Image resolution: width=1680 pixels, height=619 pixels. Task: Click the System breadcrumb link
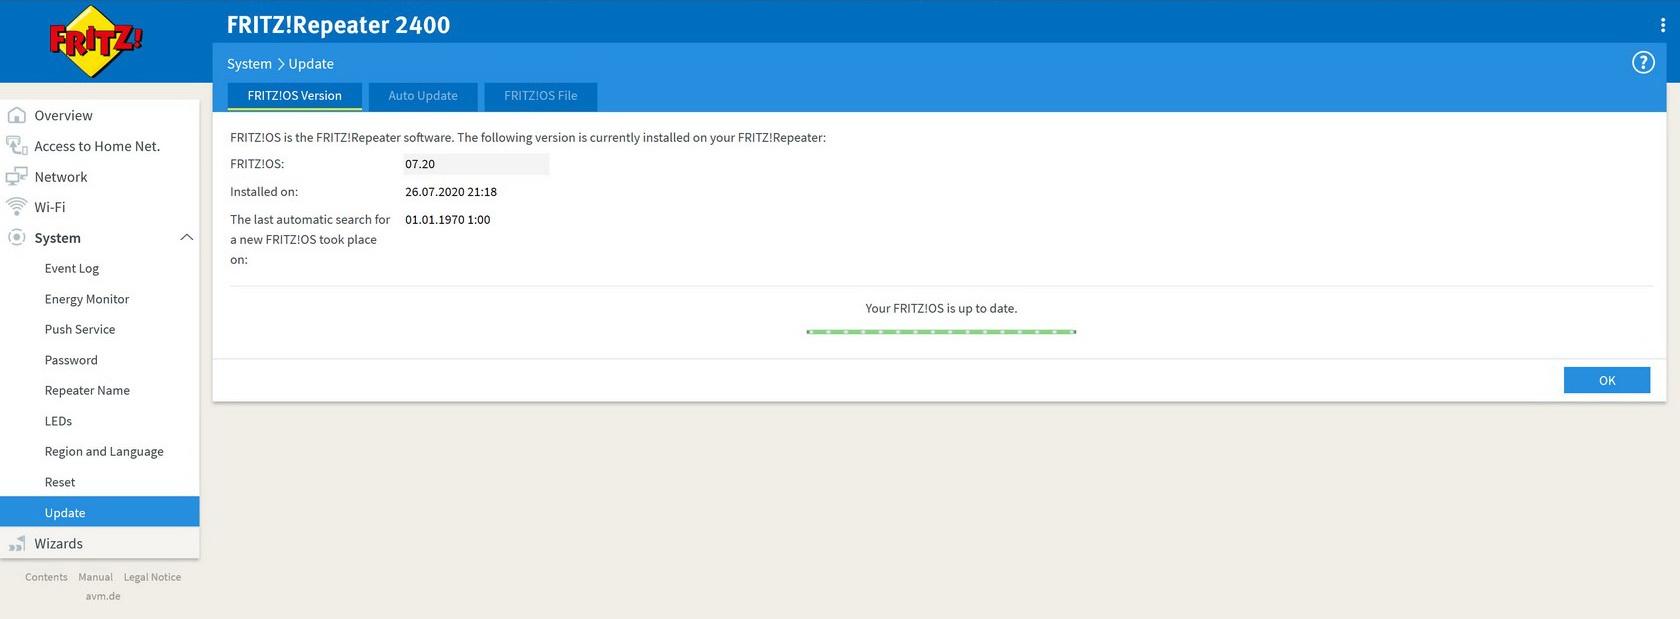click(249, 64)
